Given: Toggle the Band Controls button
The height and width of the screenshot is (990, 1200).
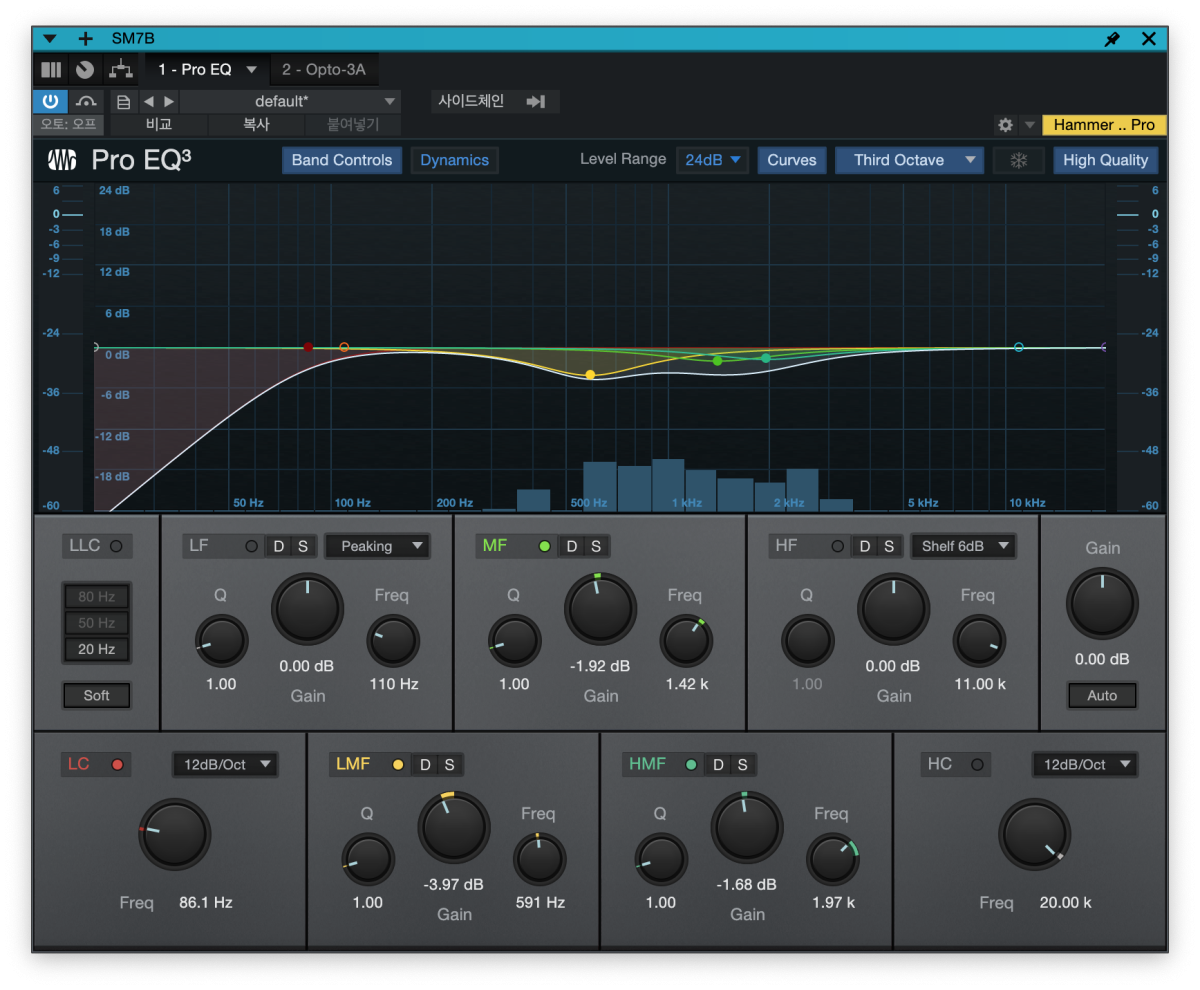Looking at the screenshot, I should [342, 160].
